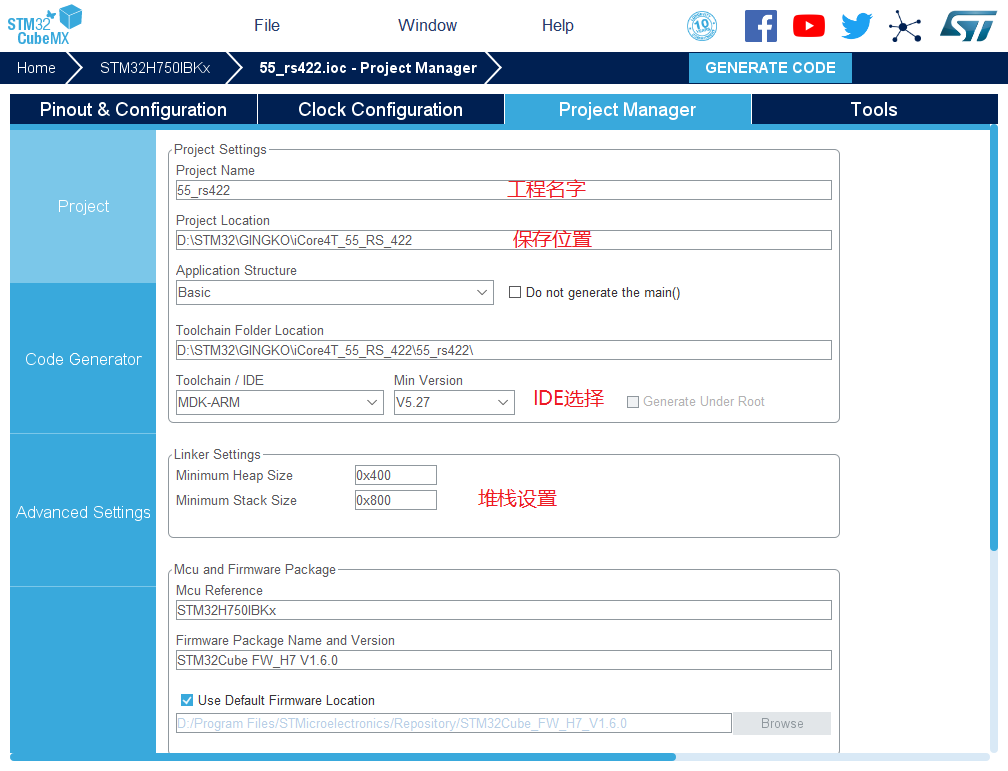Open the Min Version dropdown

pyautogui.click(x=454, y=403)
